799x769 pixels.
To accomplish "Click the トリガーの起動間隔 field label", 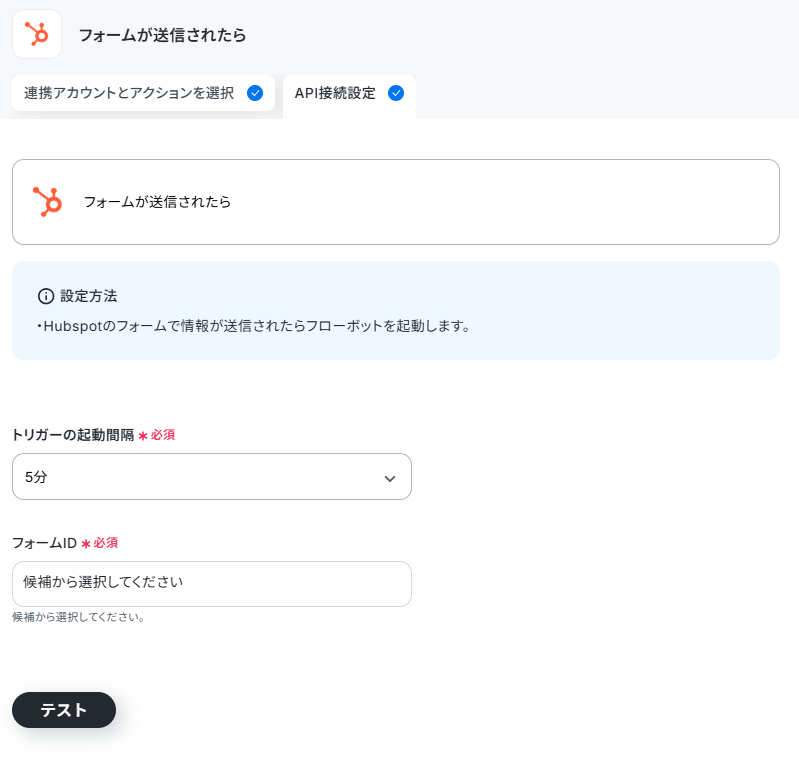I will pos(73,435).
